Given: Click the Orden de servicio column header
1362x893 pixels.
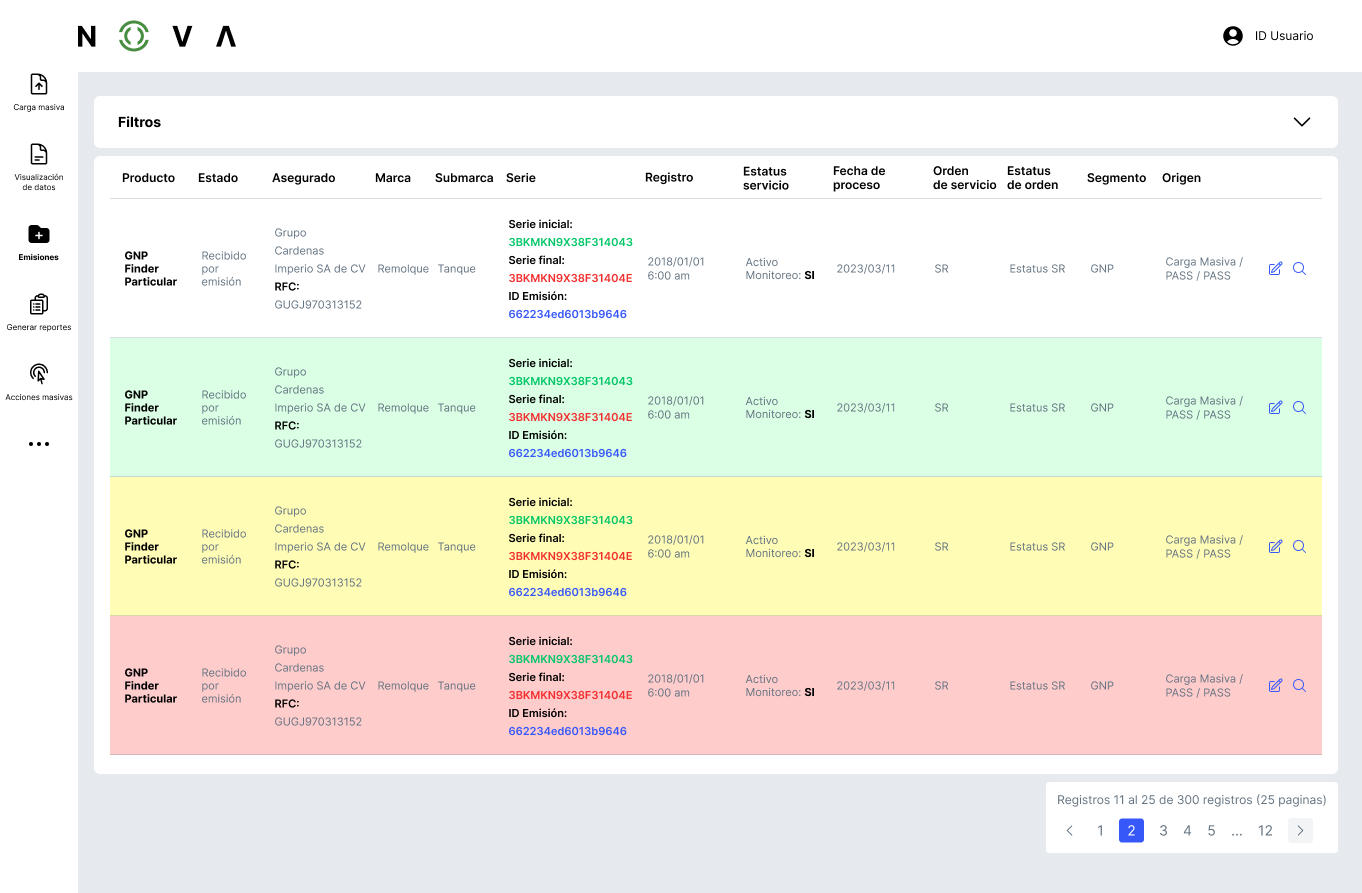Looking at the screenshot, I should pyautogui.click(x=965, y=178).
